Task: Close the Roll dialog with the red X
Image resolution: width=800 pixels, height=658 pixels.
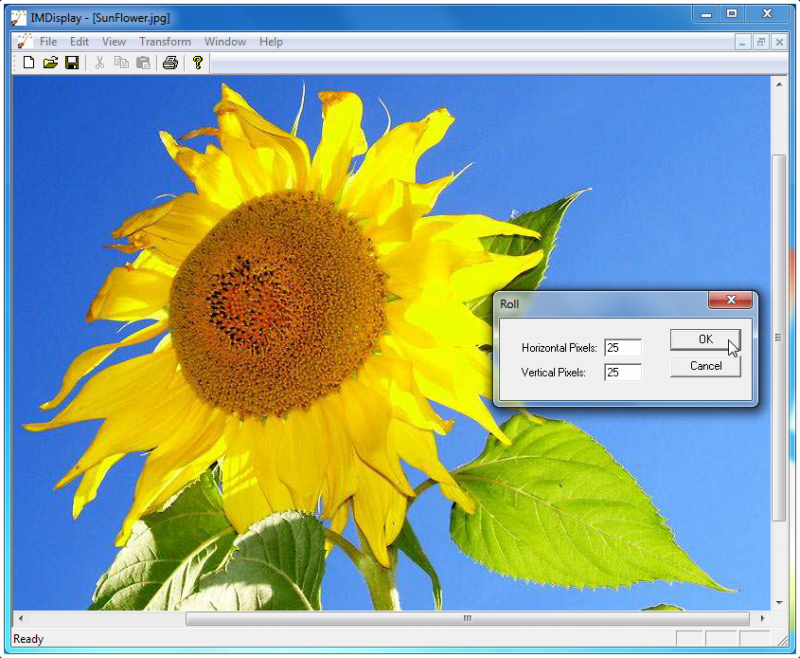Action: 731,300
